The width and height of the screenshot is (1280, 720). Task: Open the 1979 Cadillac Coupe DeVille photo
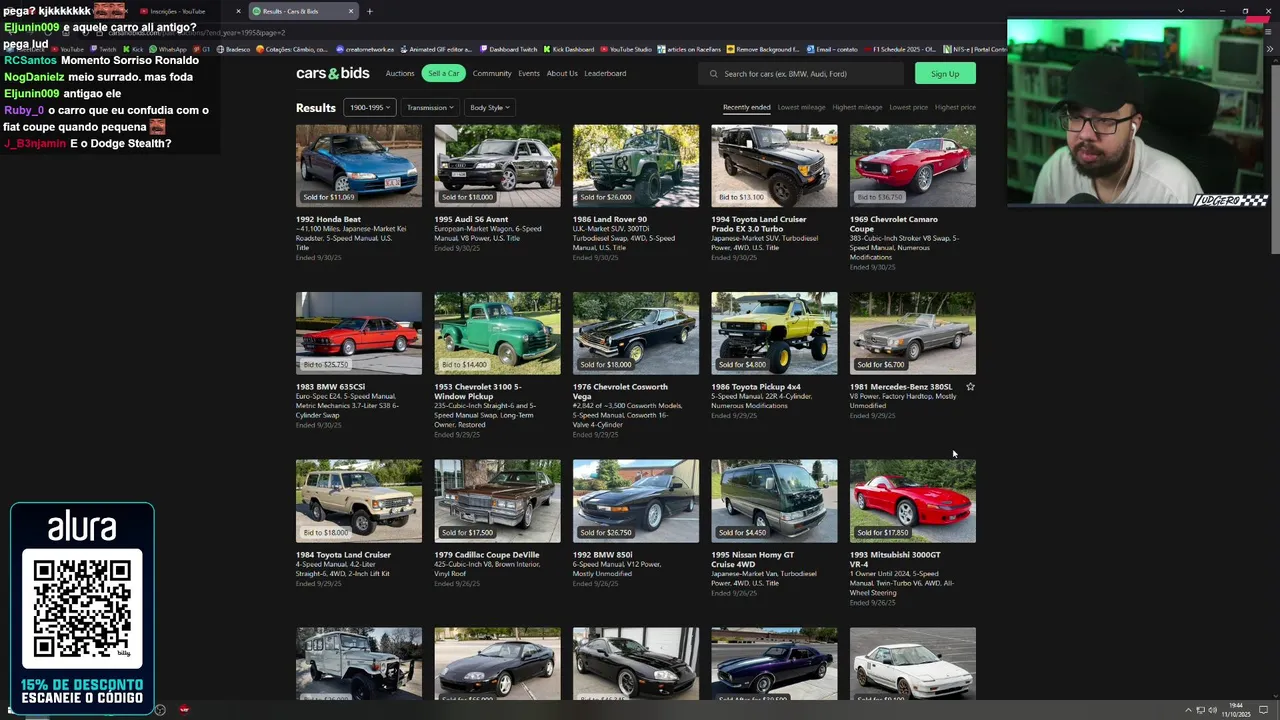497,501
